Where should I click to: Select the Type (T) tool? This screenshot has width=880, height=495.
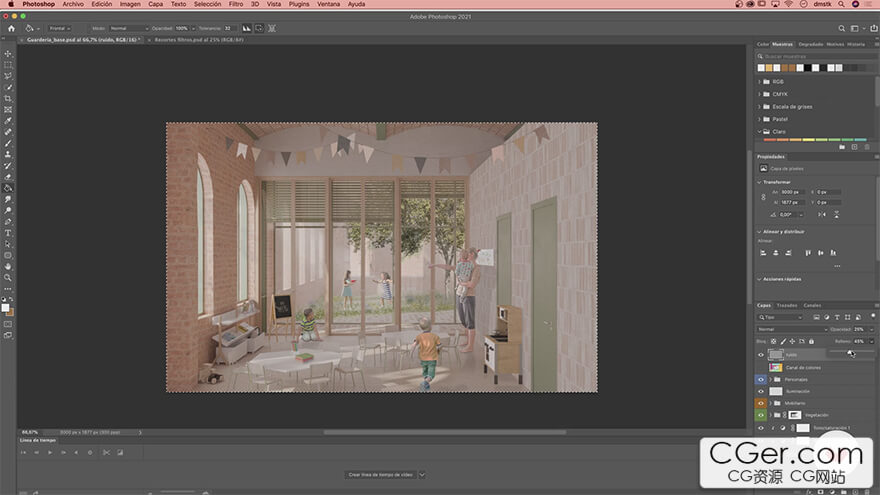pyautogui.click(x=8, y=233)
